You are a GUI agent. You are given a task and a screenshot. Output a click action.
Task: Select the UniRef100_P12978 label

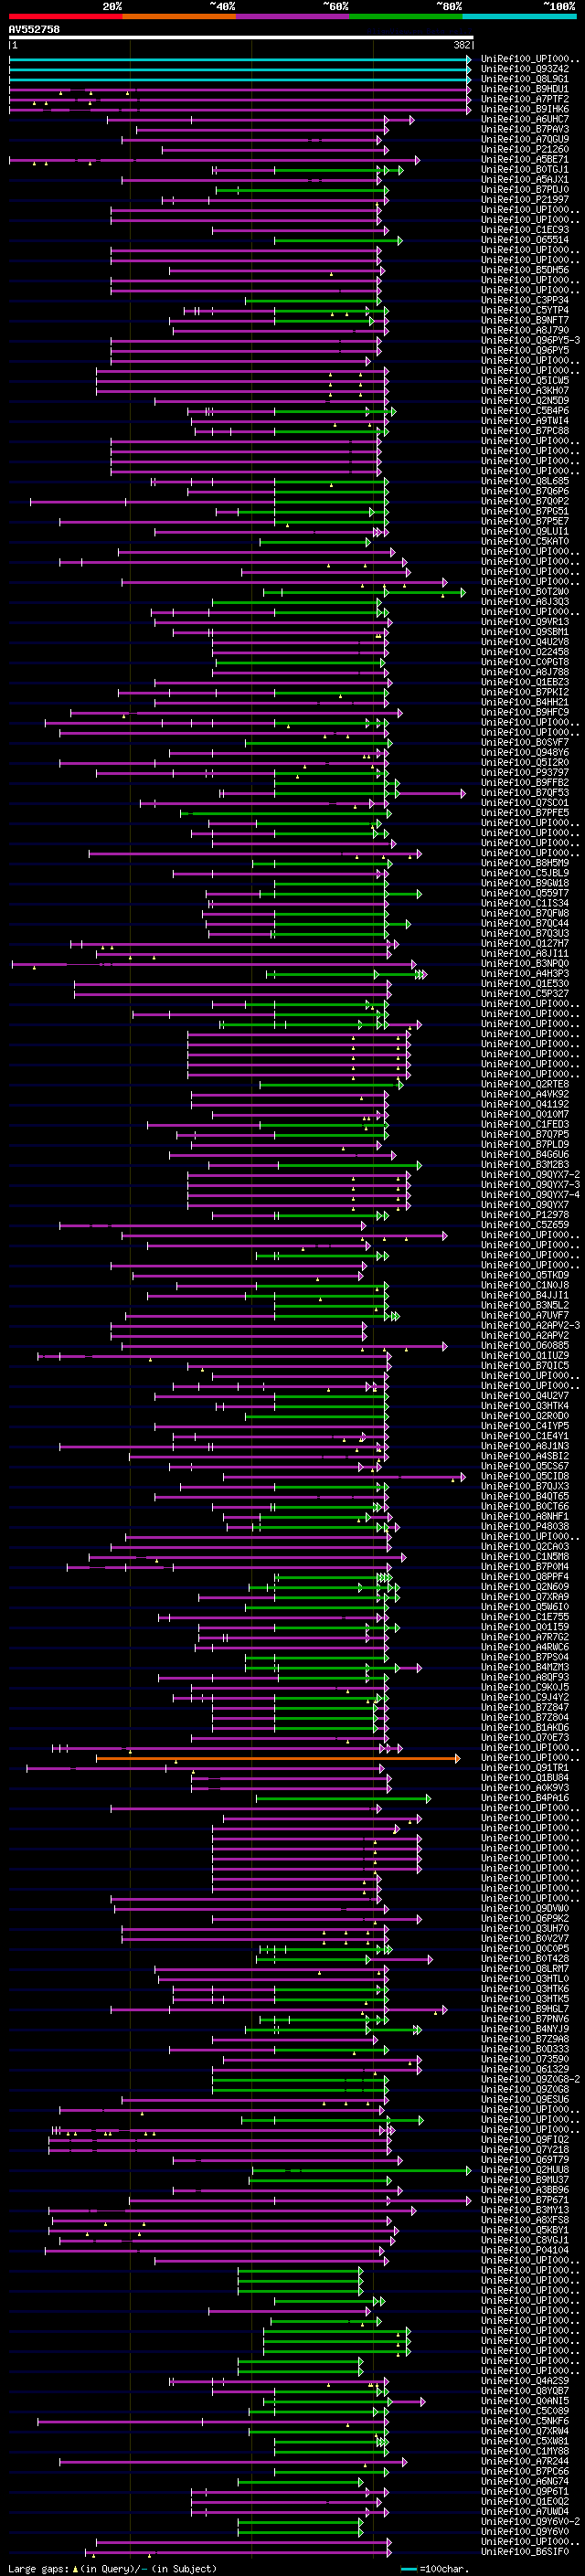pos(525,1214)
